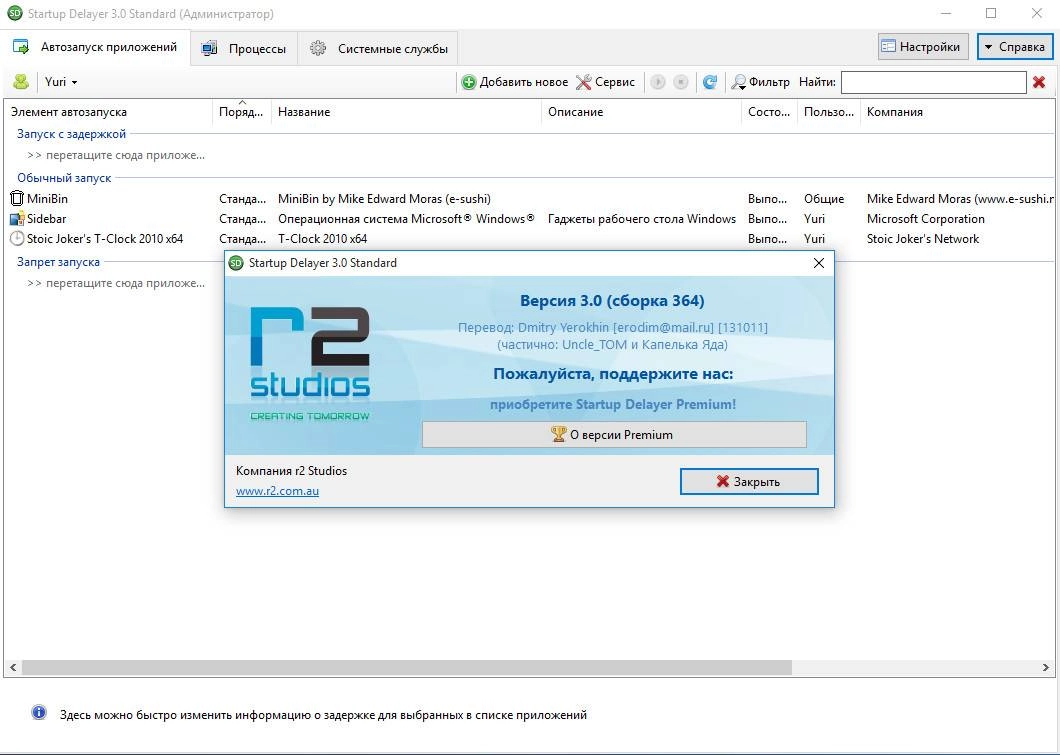This screenshot has width=1060, height=755.
Task: Click the Найти search input field
Action: point(934,82)
